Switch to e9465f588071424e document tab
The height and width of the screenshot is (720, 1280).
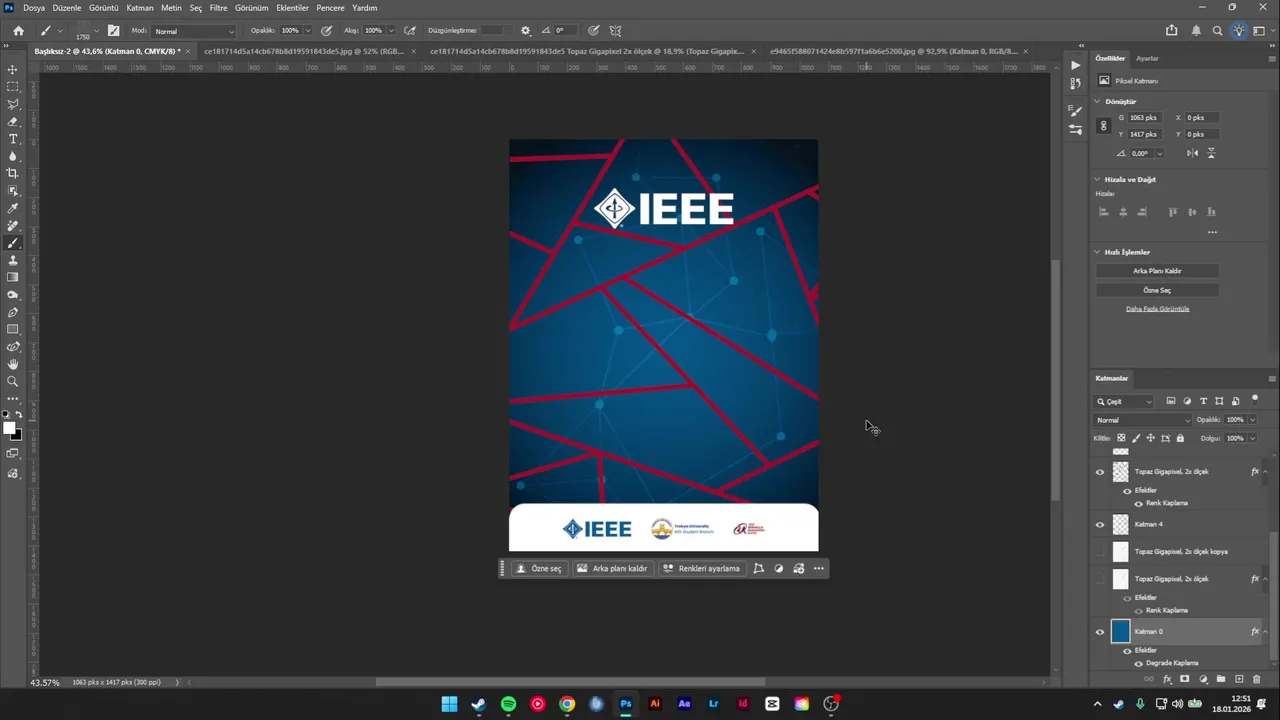pos(893,51)
